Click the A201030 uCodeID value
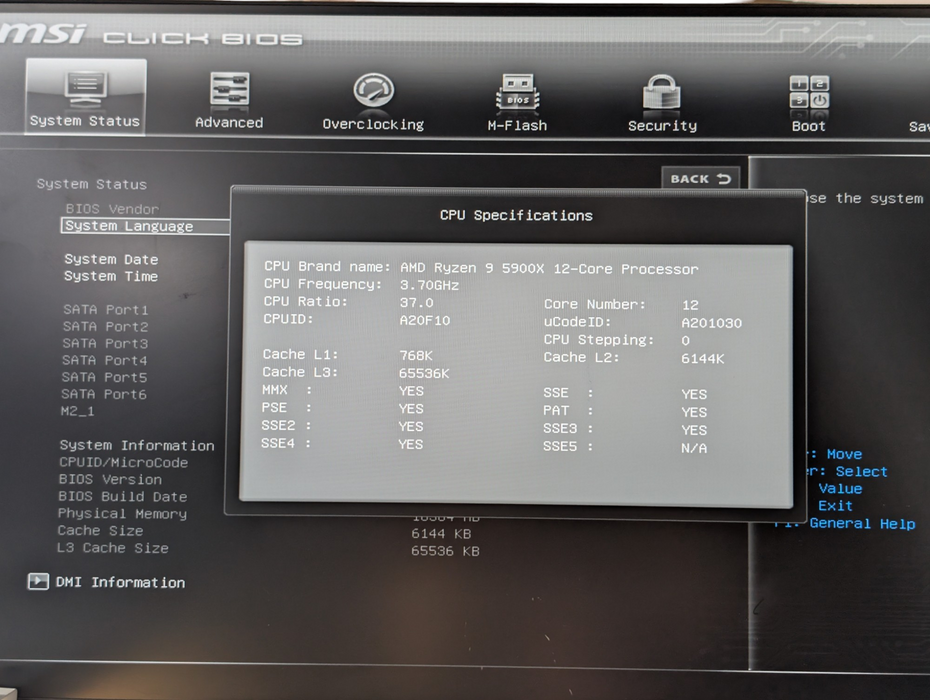 point(711,323)
